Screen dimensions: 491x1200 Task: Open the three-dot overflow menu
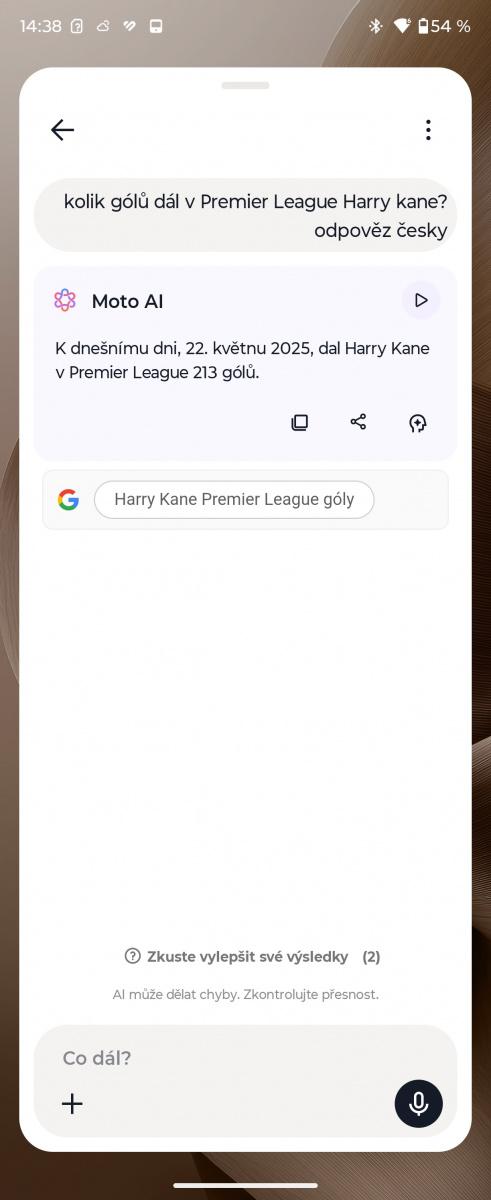(428, 130)
